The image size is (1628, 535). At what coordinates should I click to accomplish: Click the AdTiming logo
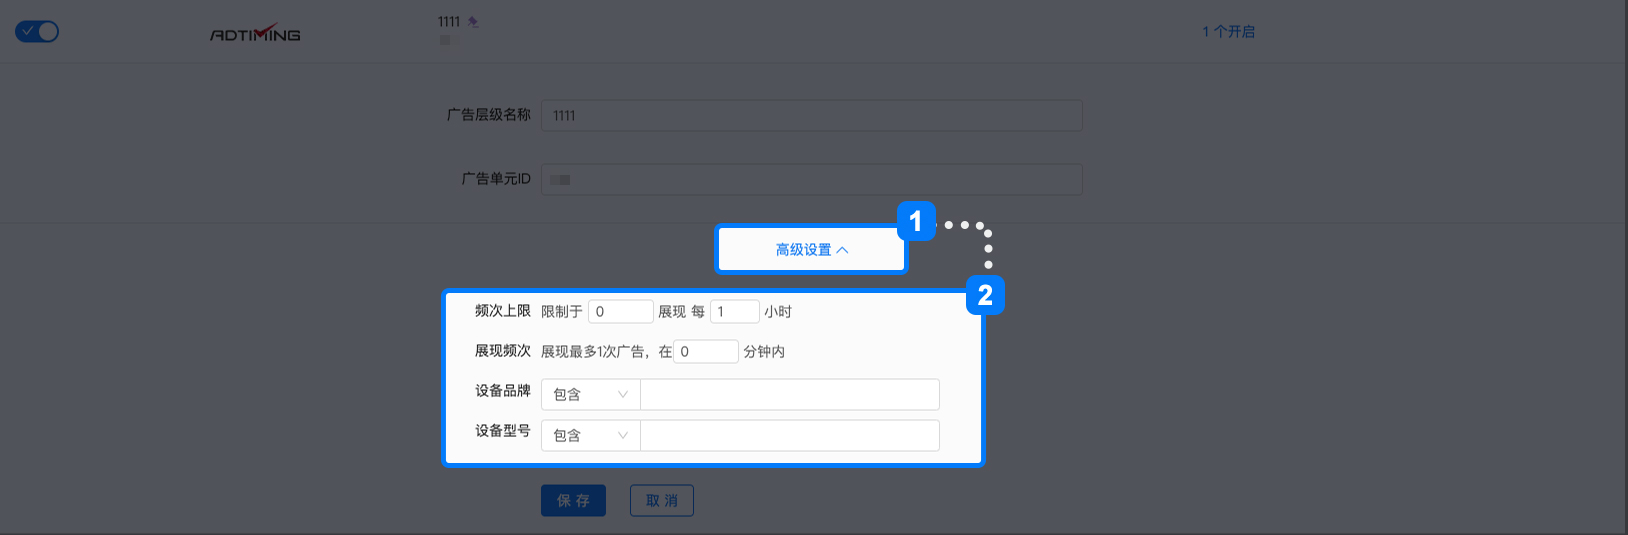click(255, 34)
